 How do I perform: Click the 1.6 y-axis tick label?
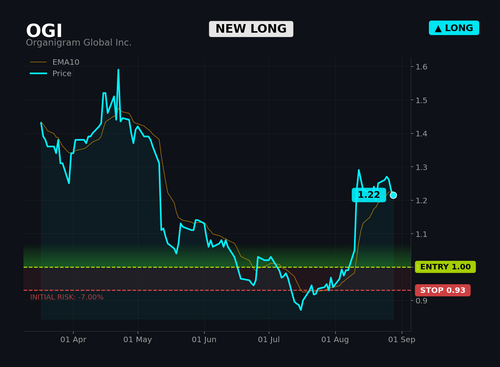[421, 67]
